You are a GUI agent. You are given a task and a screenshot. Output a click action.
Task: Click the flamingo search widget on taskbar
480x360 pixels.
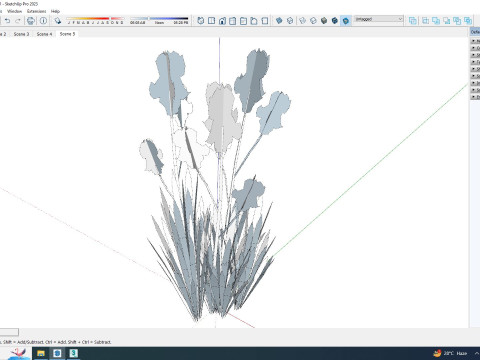click(17, 353)
